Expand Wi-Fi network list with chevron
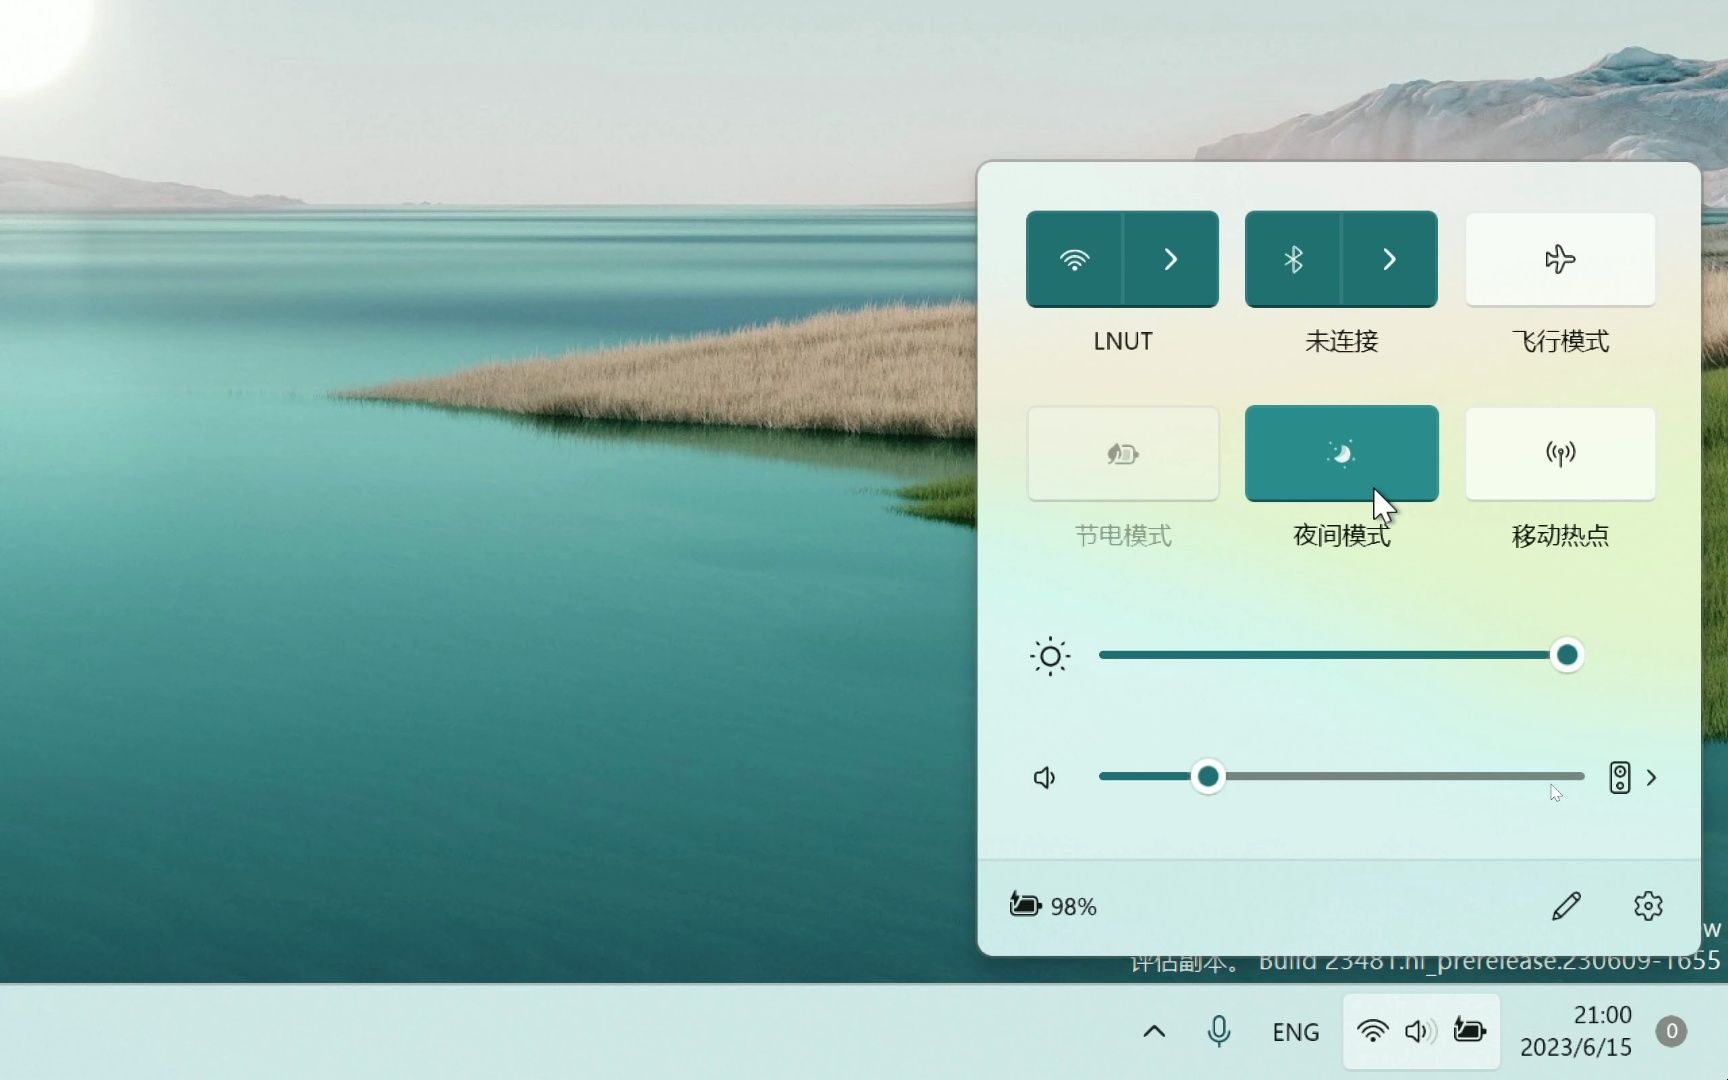This screenshot has height=1080, width=1728. coord(1169,259)
